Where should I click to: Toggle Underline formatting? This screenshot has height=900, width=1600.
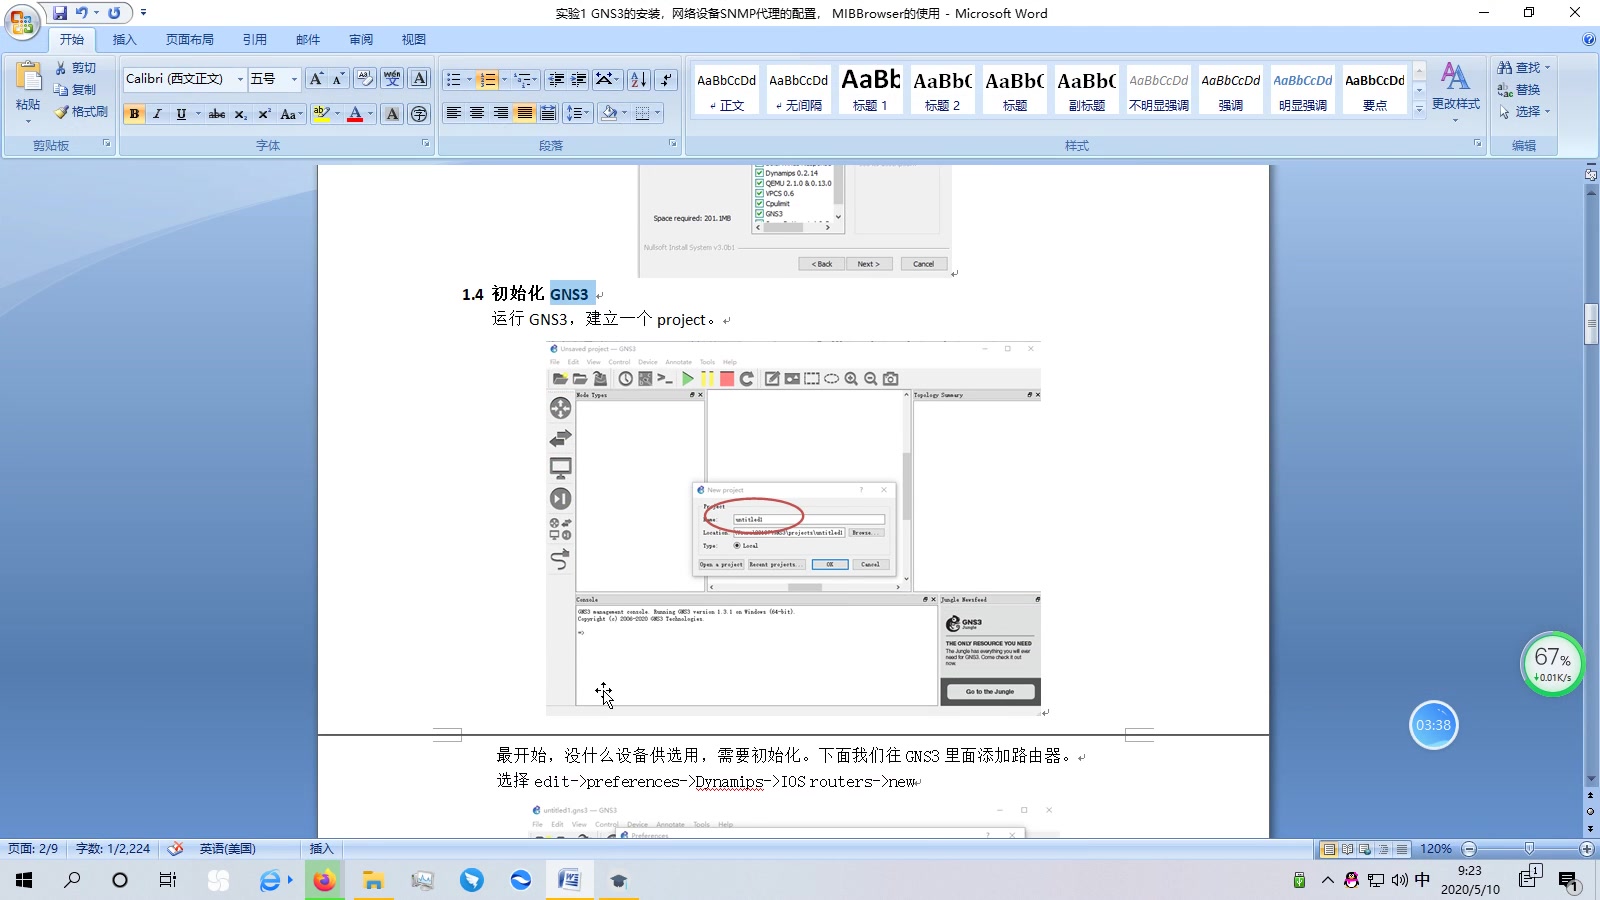pyautogui.click(x=181, y=114)
